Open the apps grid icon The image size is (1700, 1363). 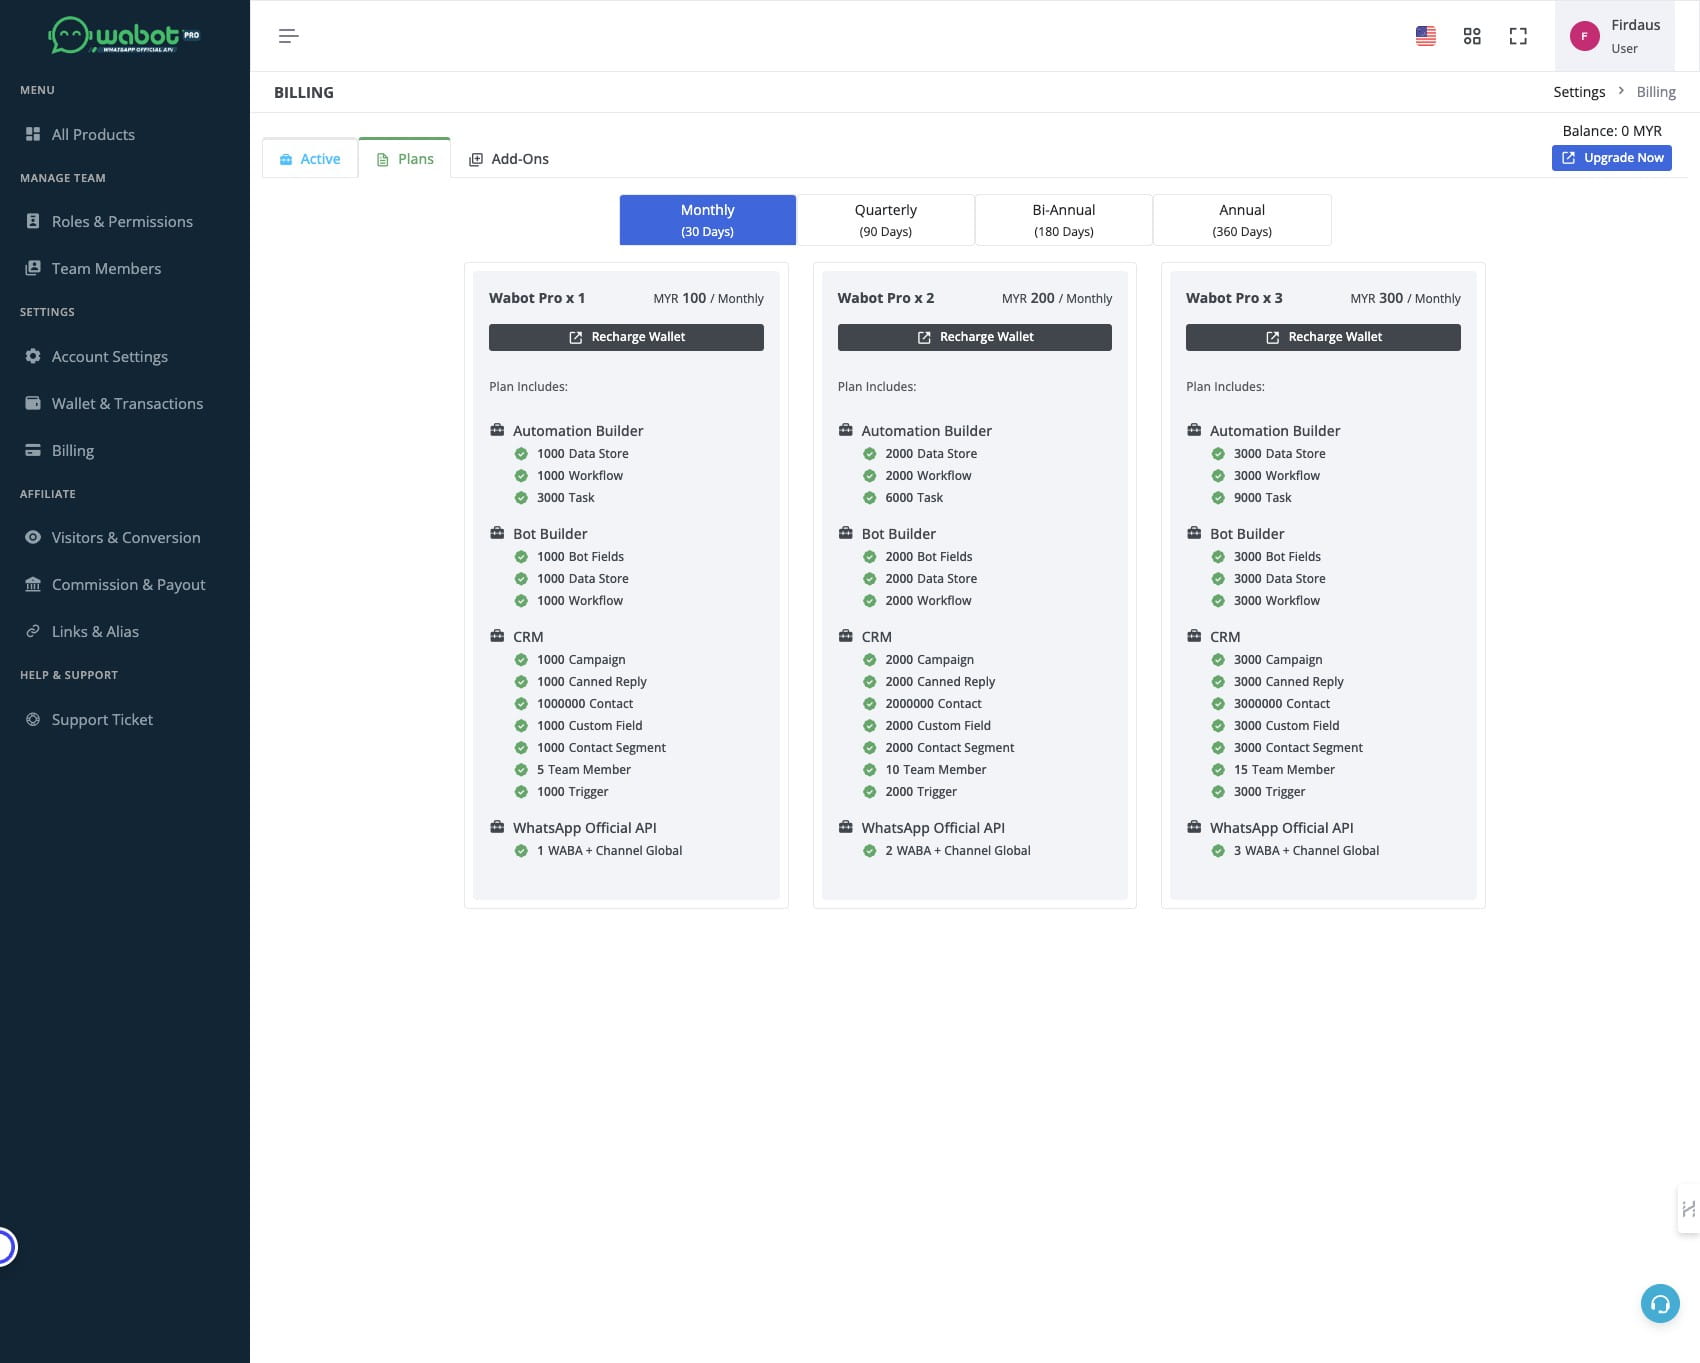tap(1472, 36)
